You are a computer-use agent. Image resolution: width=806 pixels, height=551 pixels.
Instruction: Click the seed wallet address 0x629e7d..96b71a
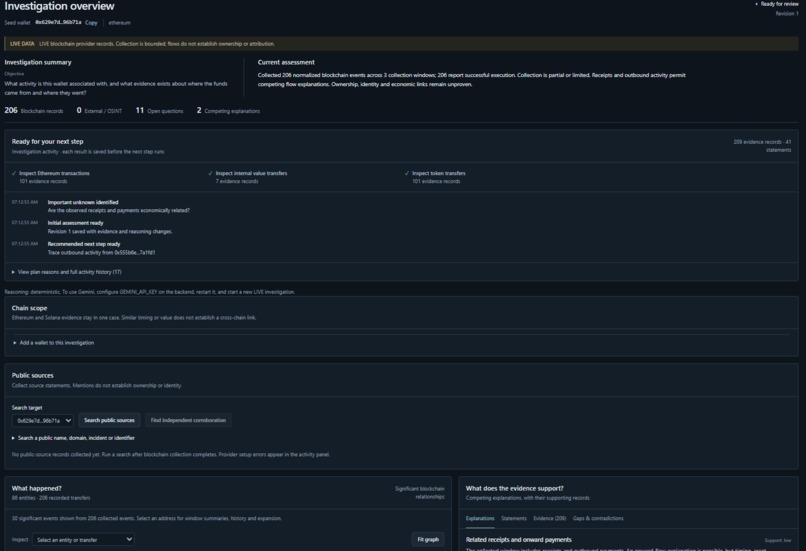[x=58, y=23]
